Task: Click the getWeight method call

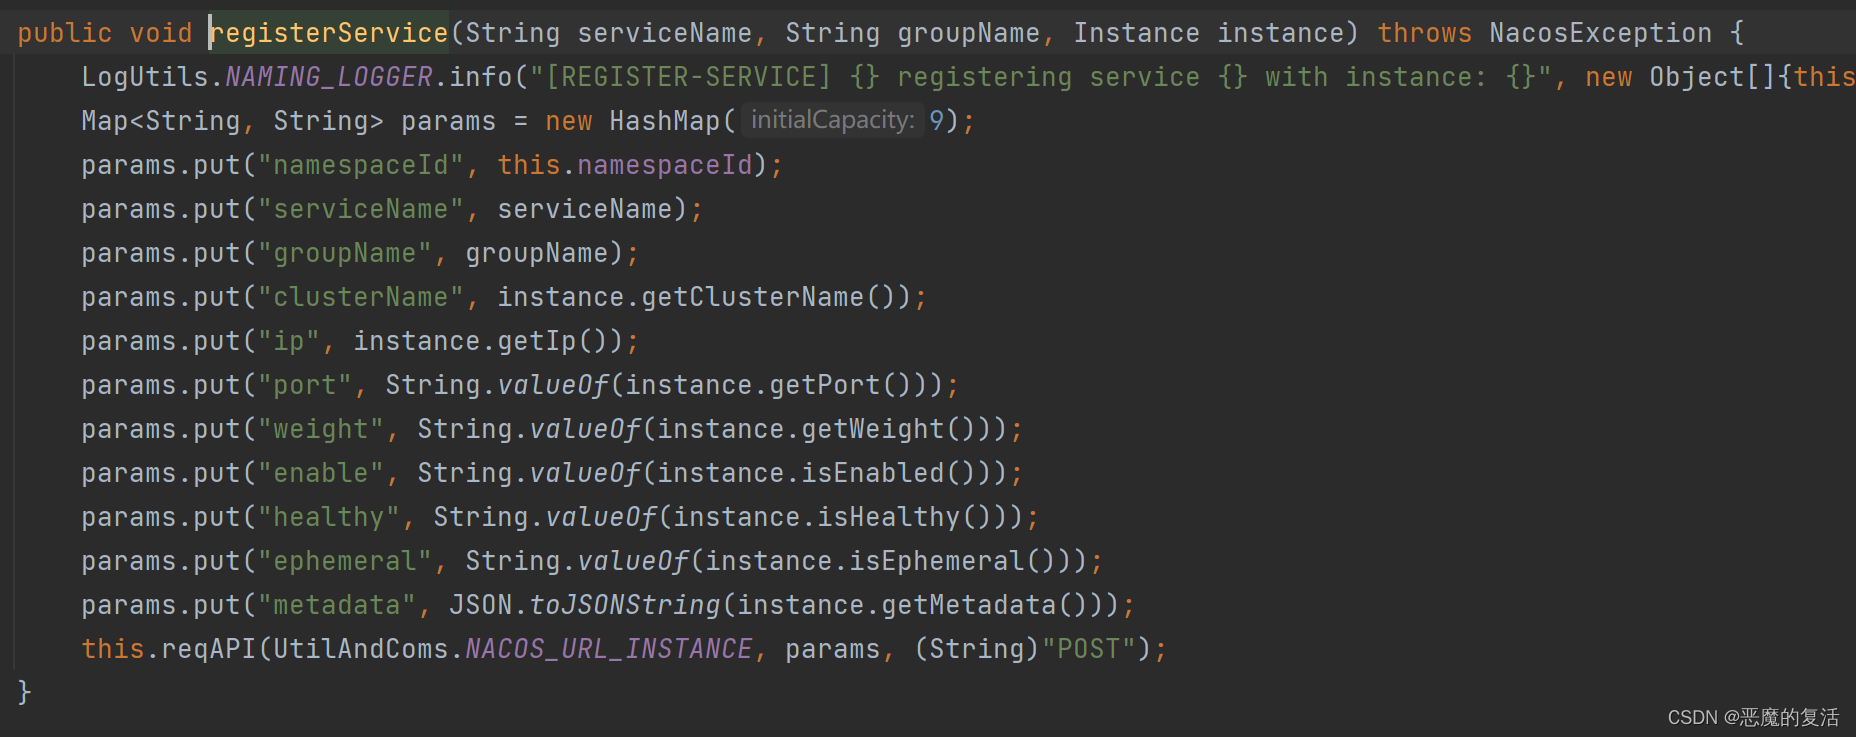Action: click(872, 429)
